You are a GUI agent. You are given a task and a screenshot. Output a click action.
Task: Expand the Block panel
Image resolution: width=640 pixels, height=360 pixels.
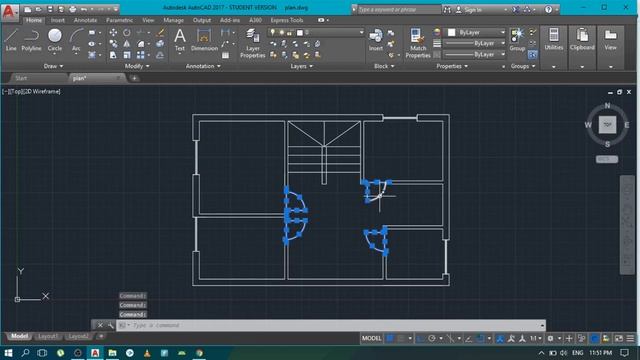pyautogui.click(x=384, y=66)
